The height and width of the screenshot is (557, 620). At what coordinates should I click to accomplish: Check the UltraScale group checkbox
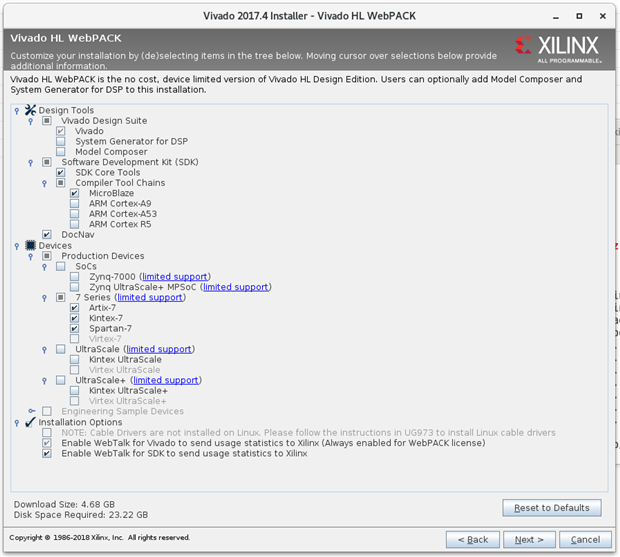60,349
